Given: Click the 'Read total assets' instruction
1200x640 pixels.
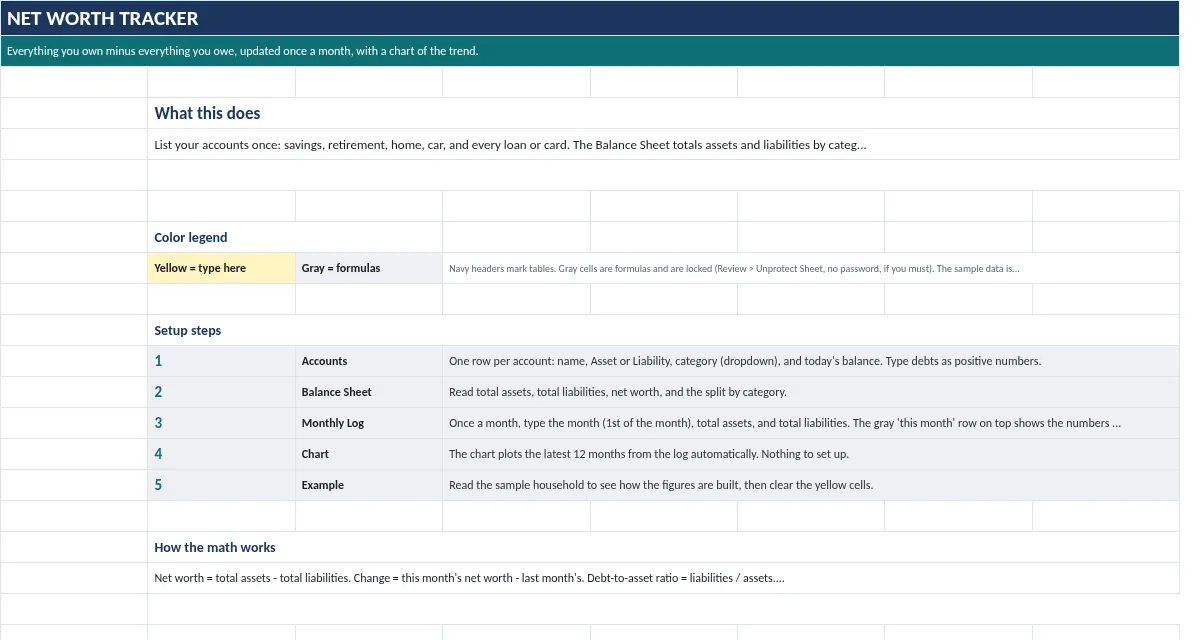Looking at the screenshot, I should click(811, 392).
